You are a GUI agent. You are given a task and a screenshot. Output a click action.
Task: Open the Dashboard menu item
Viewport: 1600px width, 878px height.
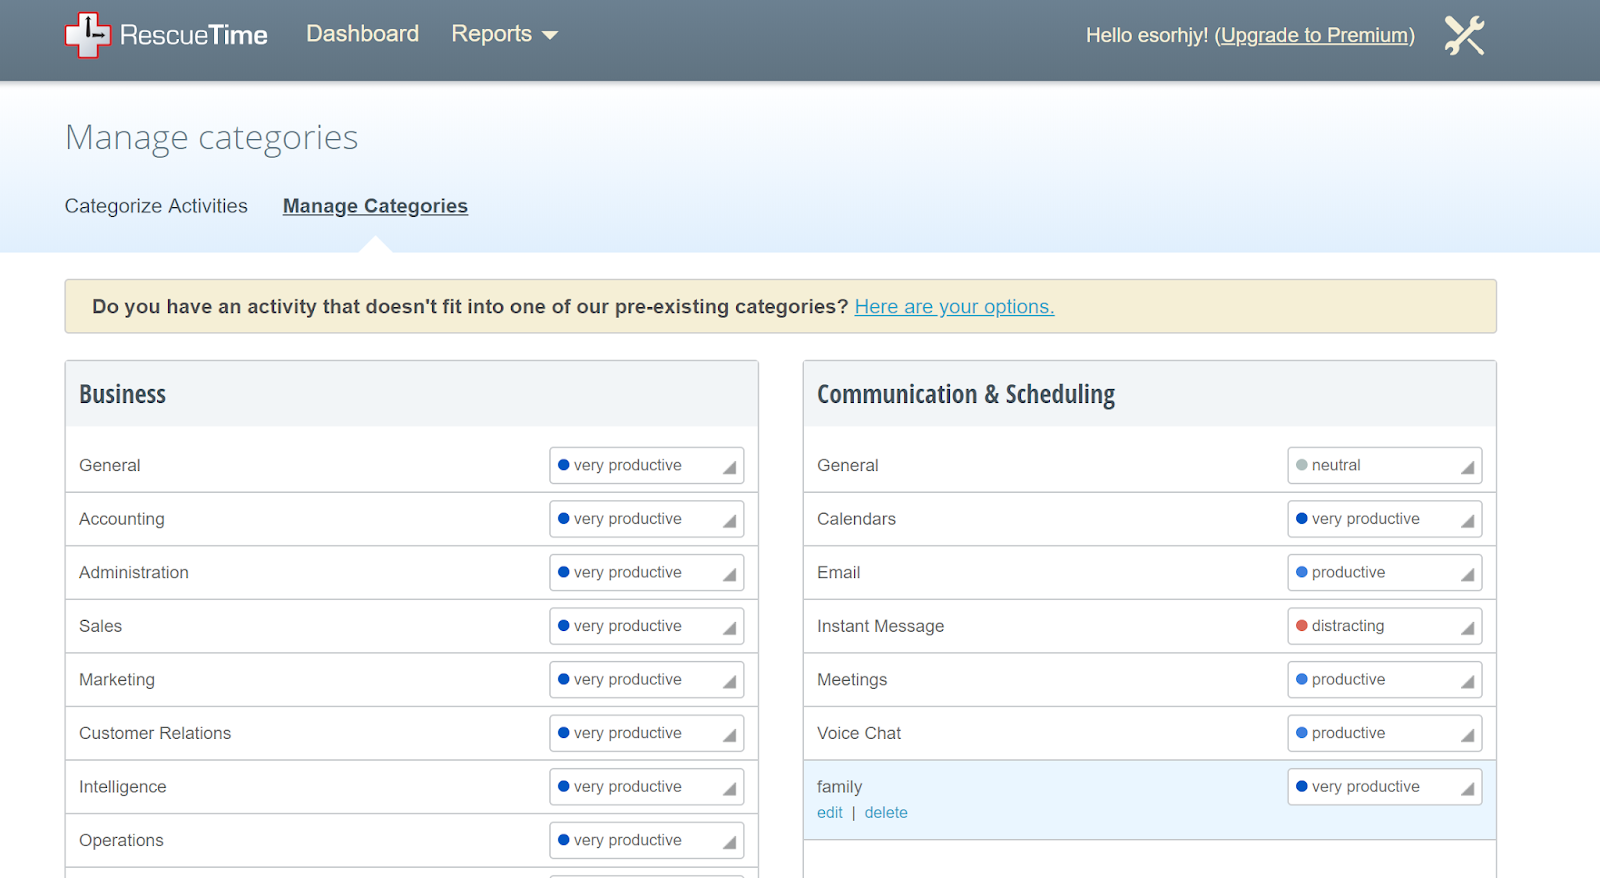coord(362,34)
